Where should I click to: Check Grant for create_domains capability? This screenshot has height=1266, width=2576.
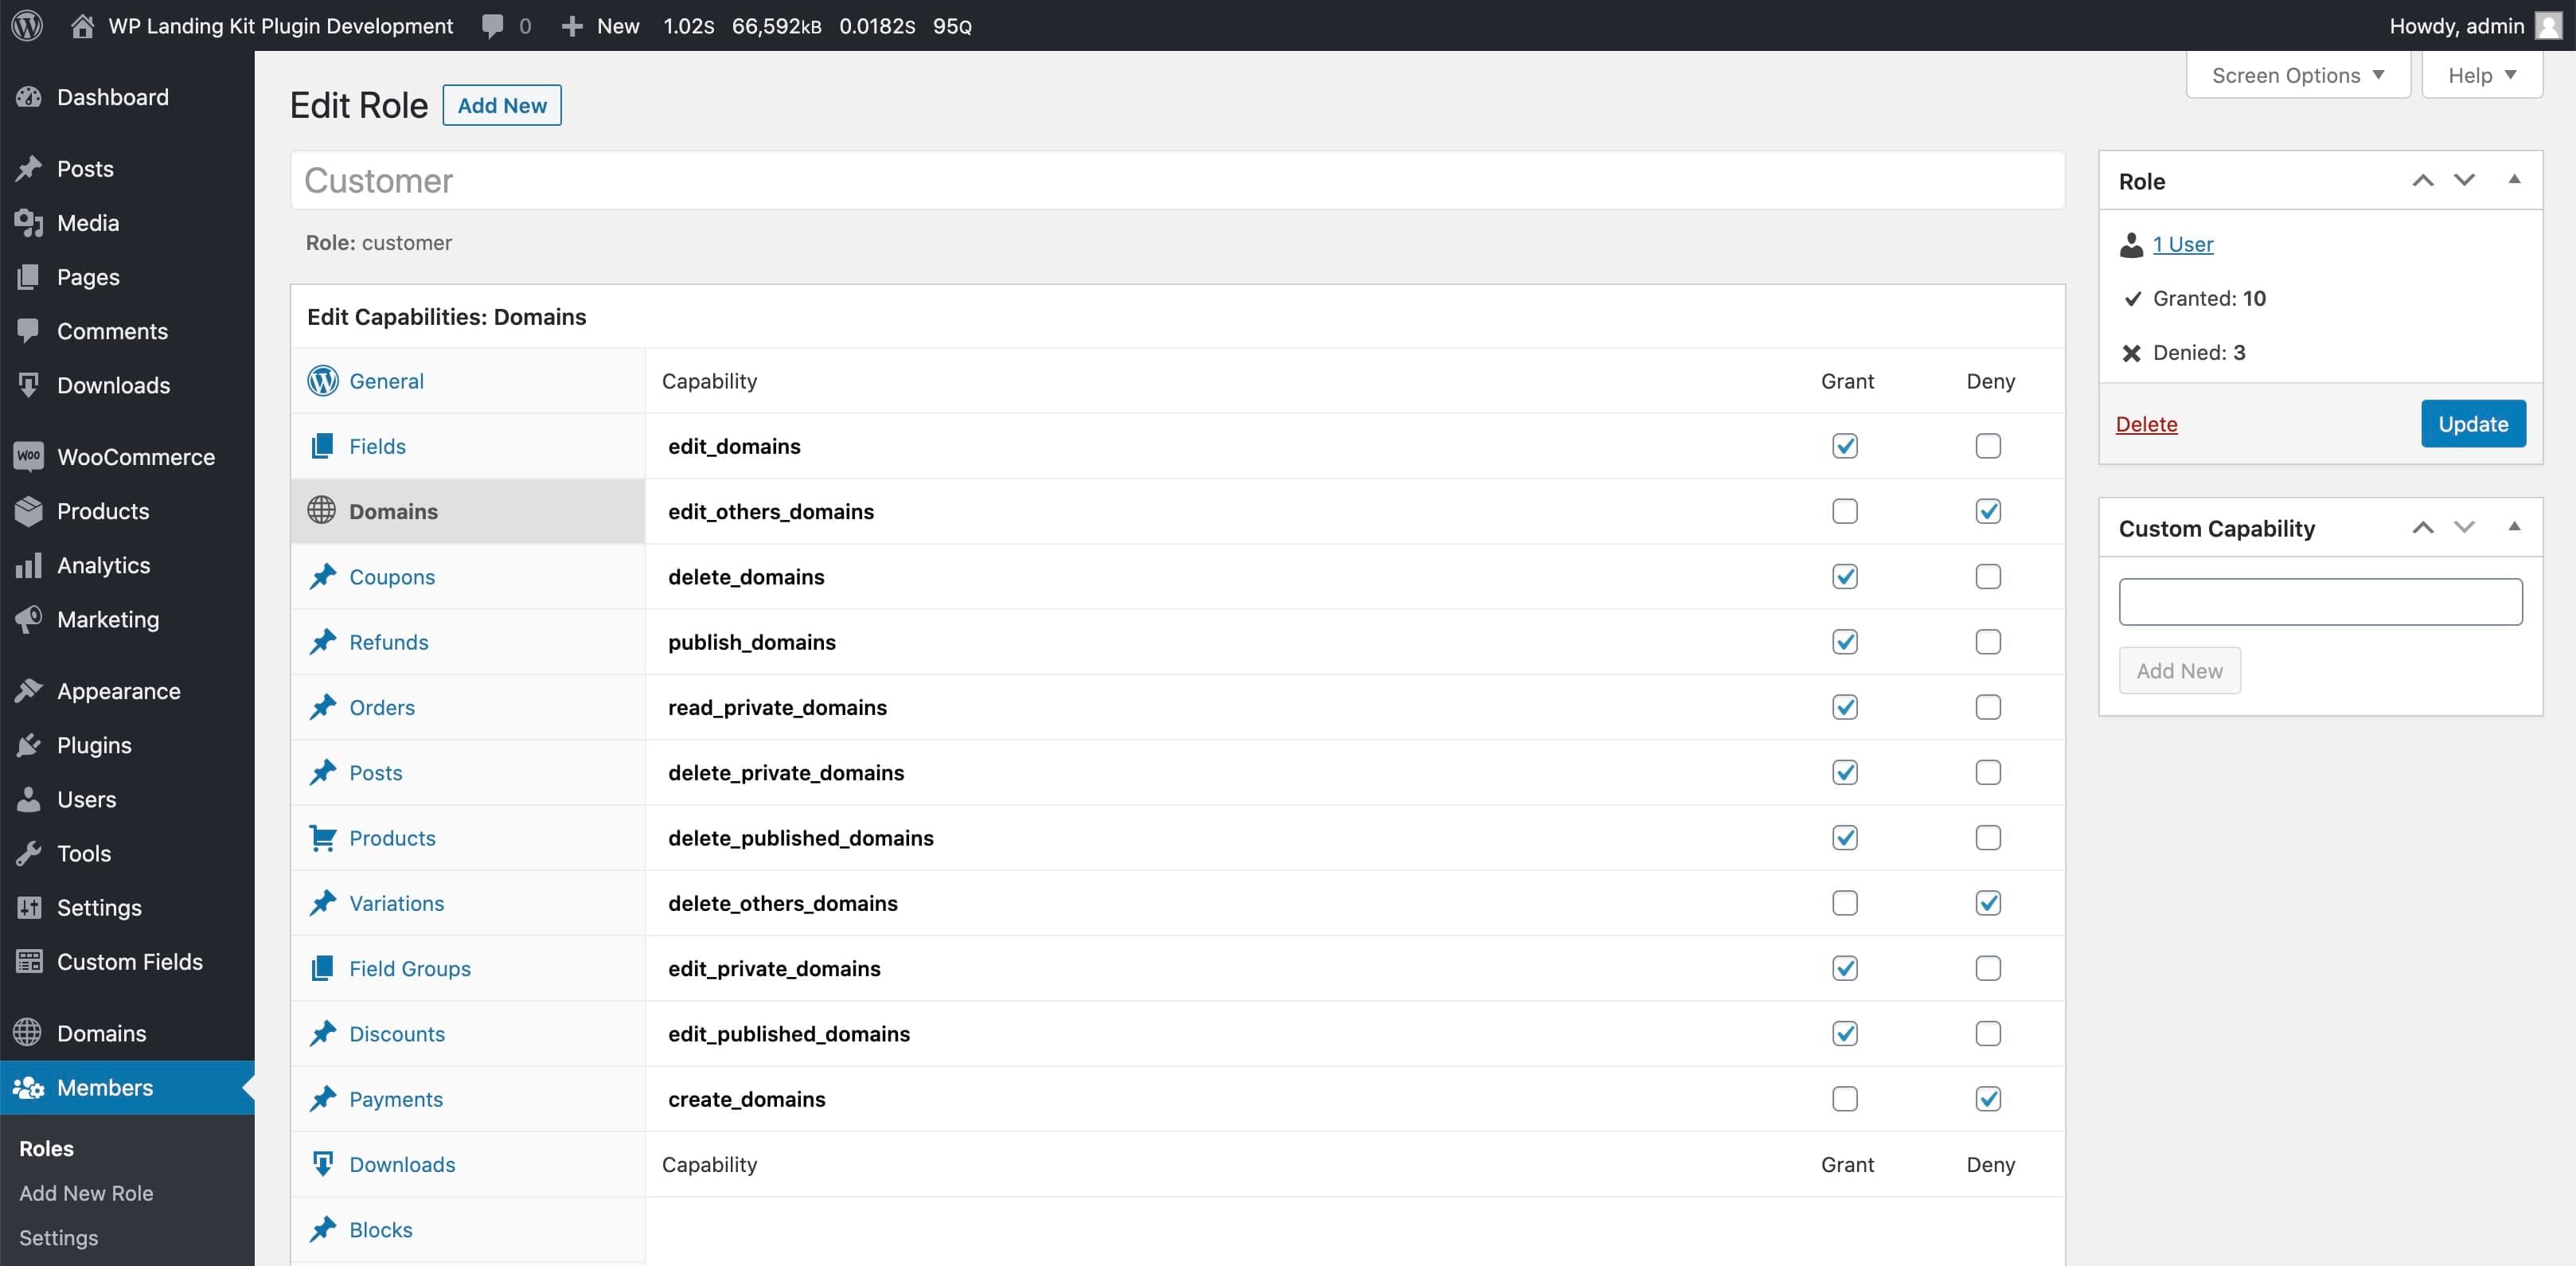tap(1844, 1099)
